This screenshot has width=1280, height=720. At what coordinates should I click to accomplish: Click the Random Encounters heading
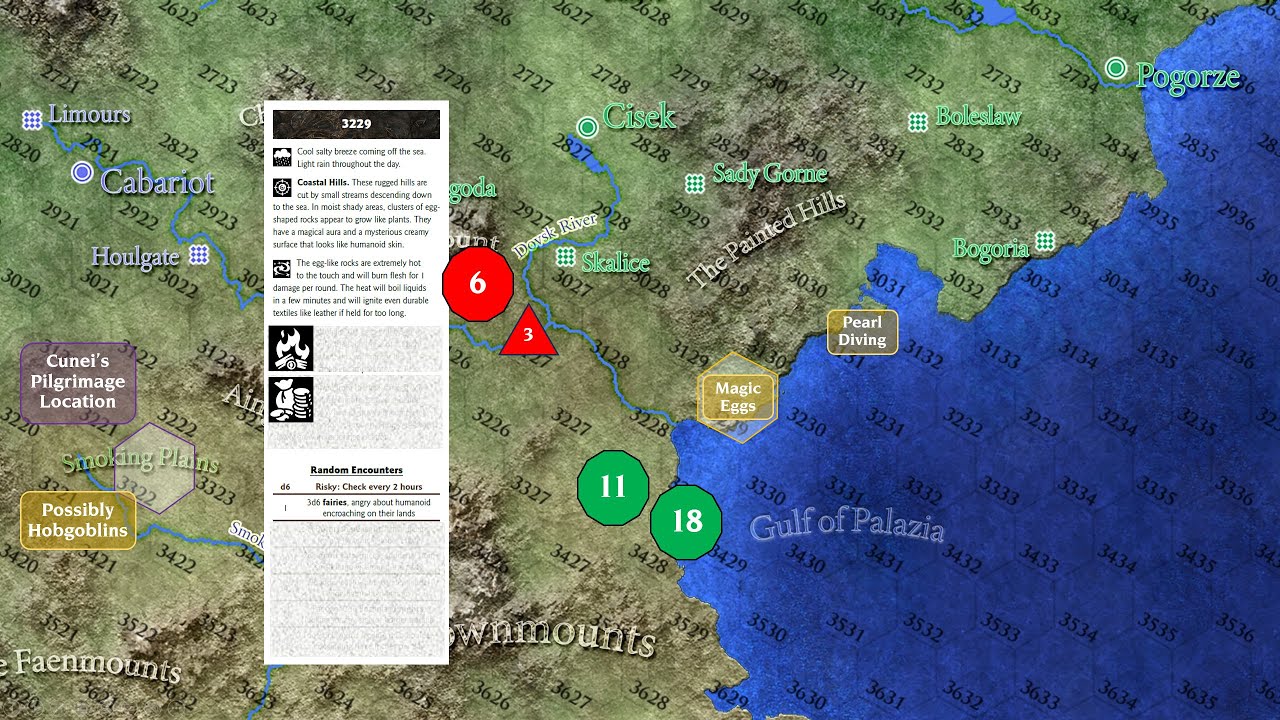(x=356, y=470)
